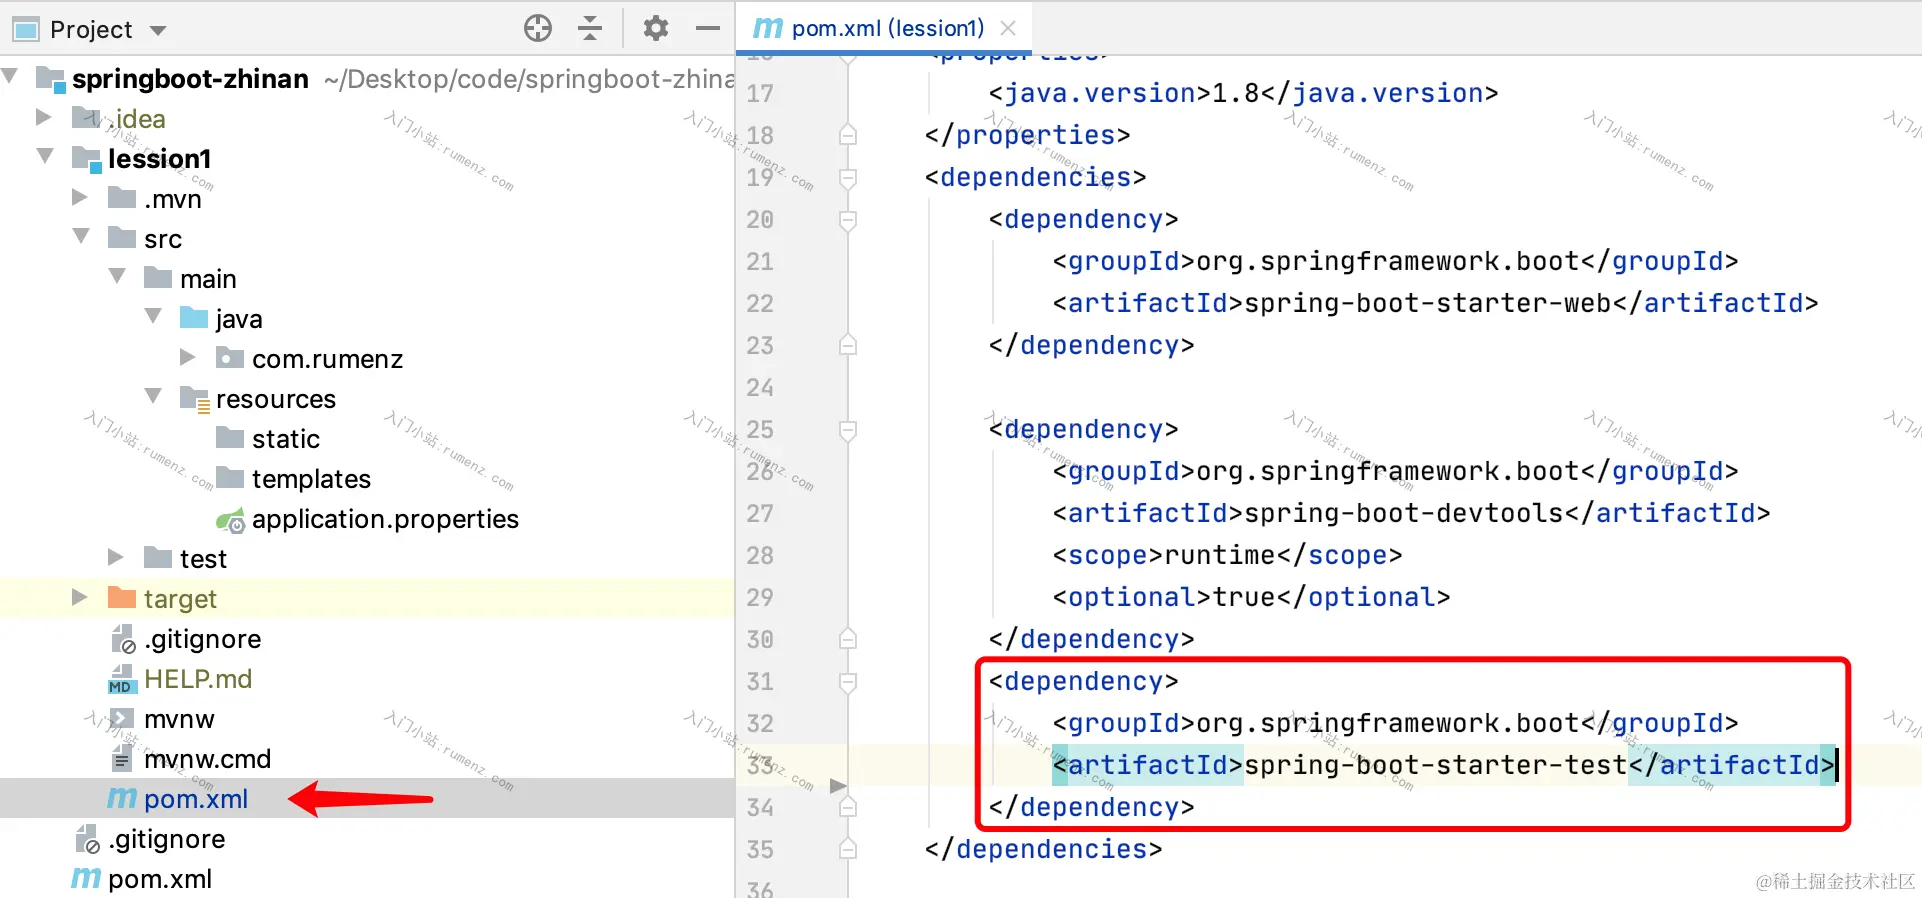Open application.properties file

(385, 519)
